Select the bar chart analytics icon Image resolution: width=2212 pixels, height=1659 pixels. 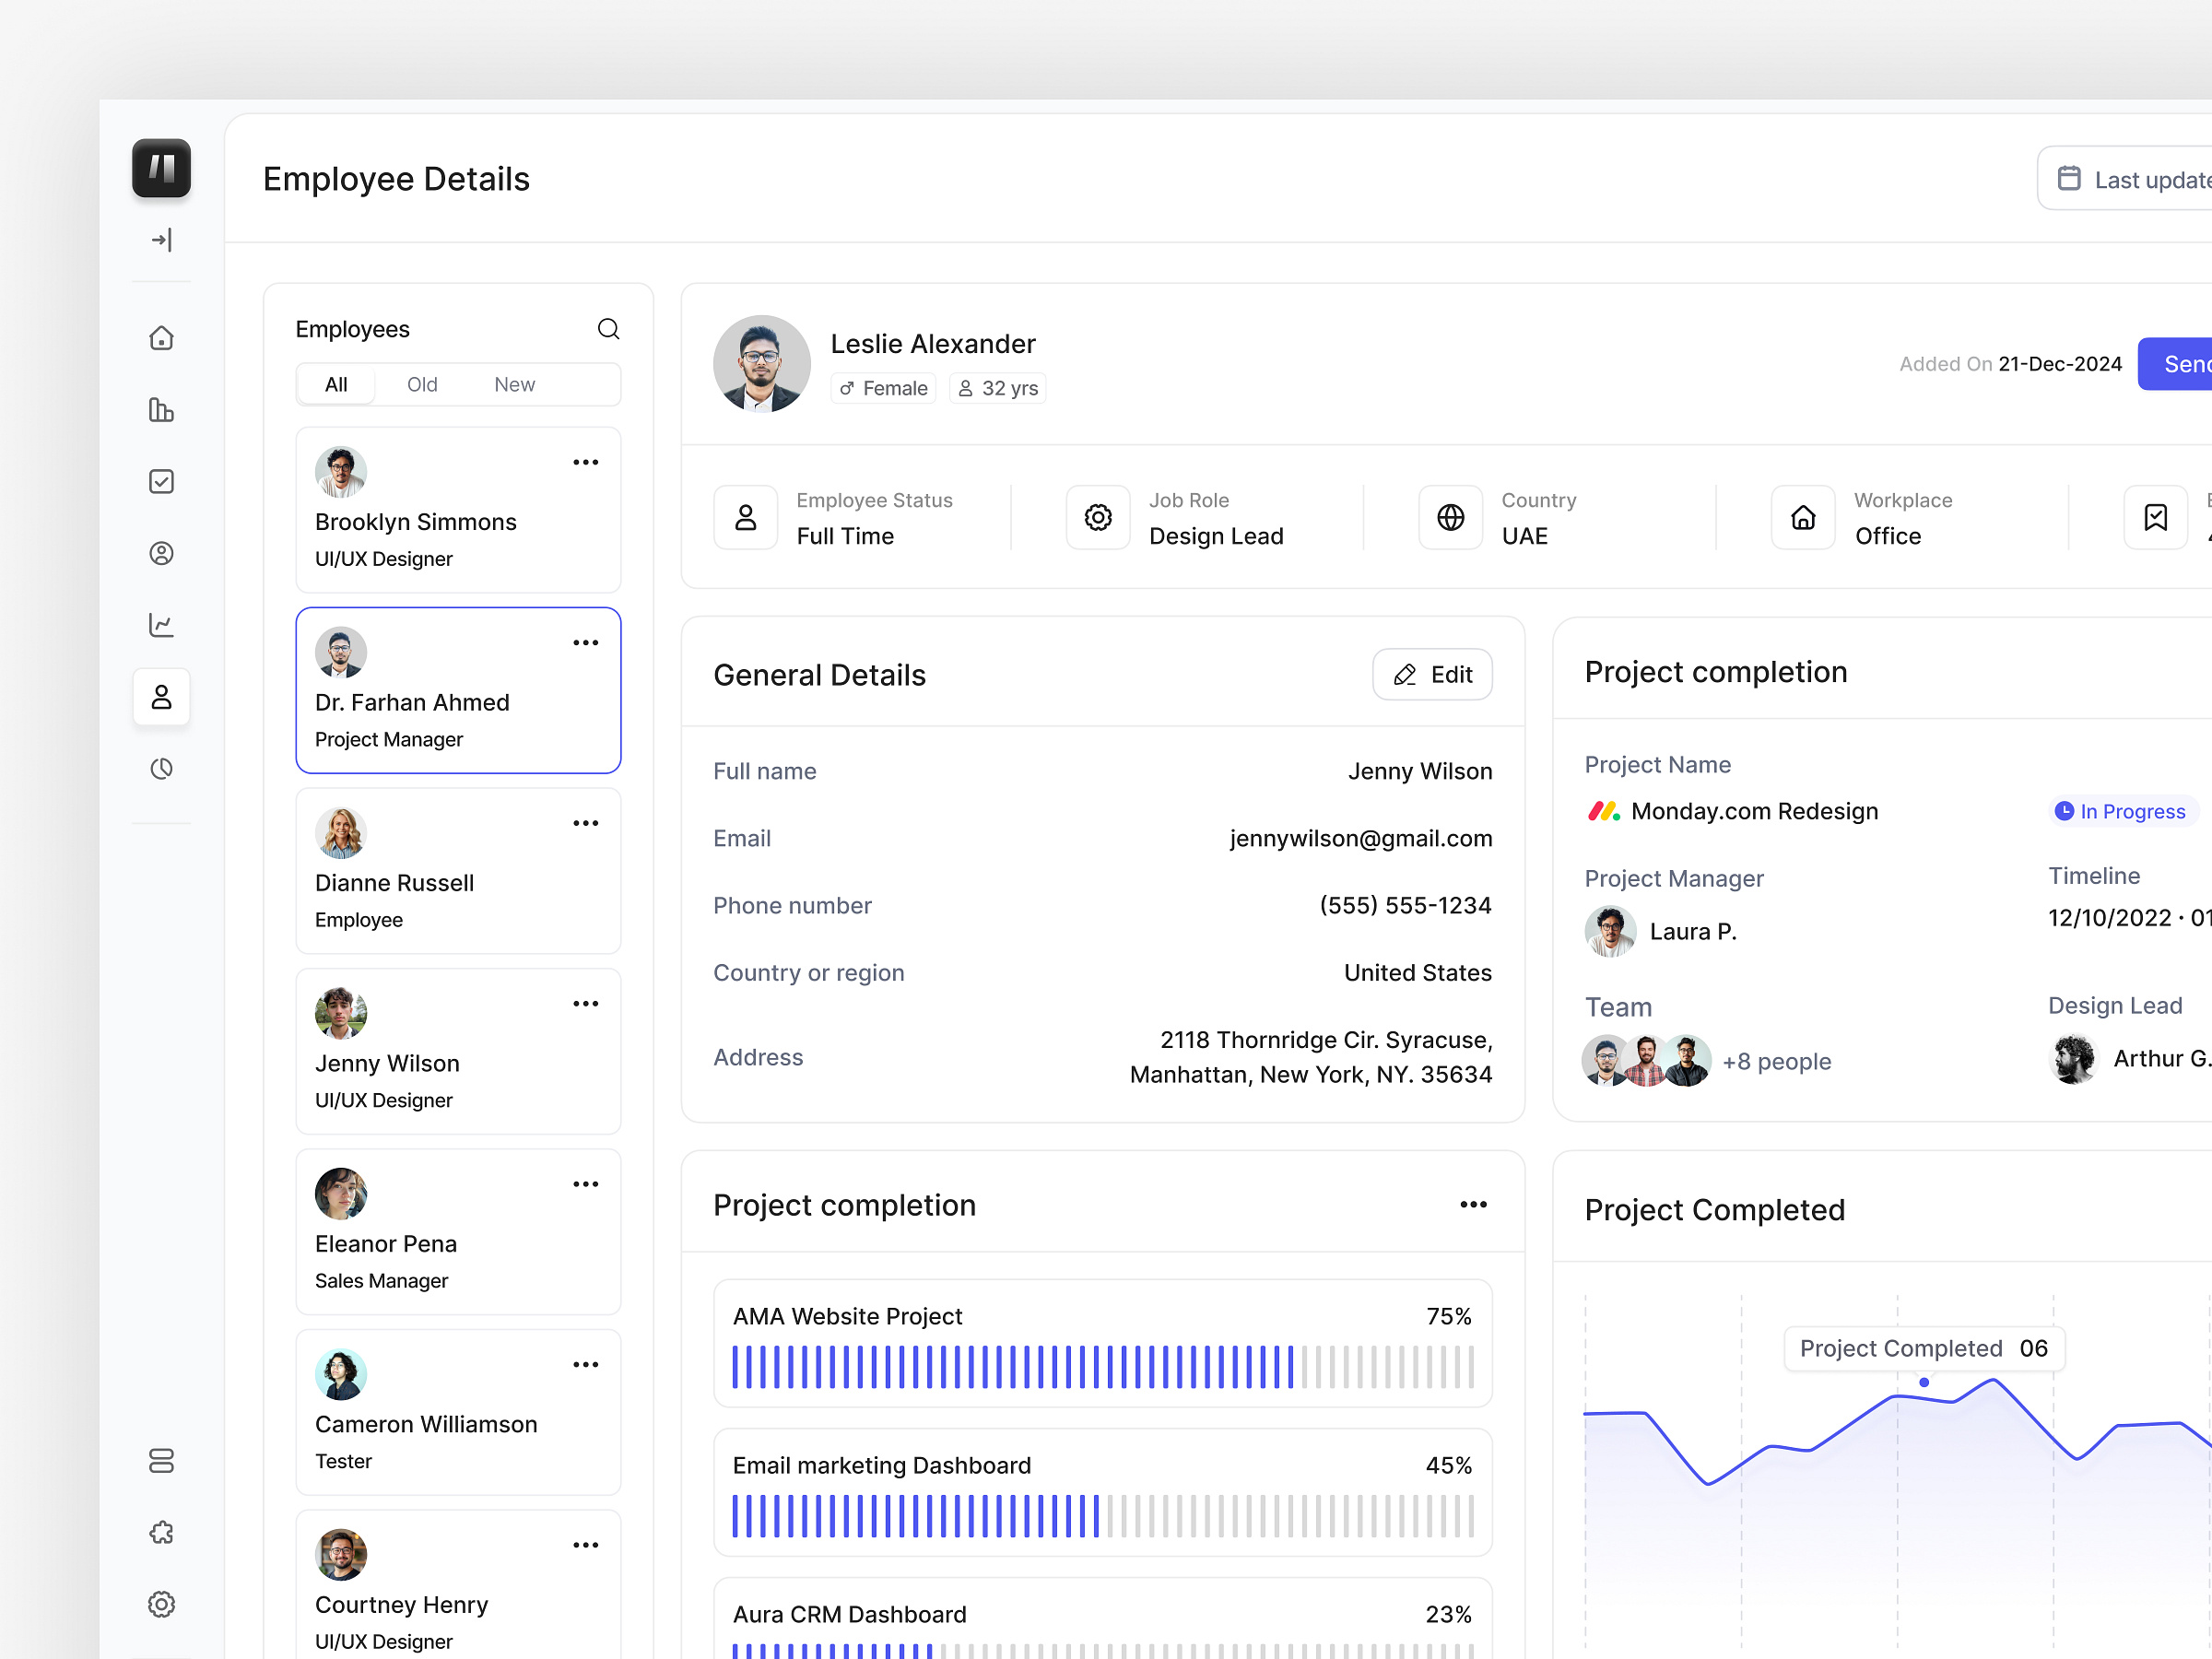pos(161,410)
